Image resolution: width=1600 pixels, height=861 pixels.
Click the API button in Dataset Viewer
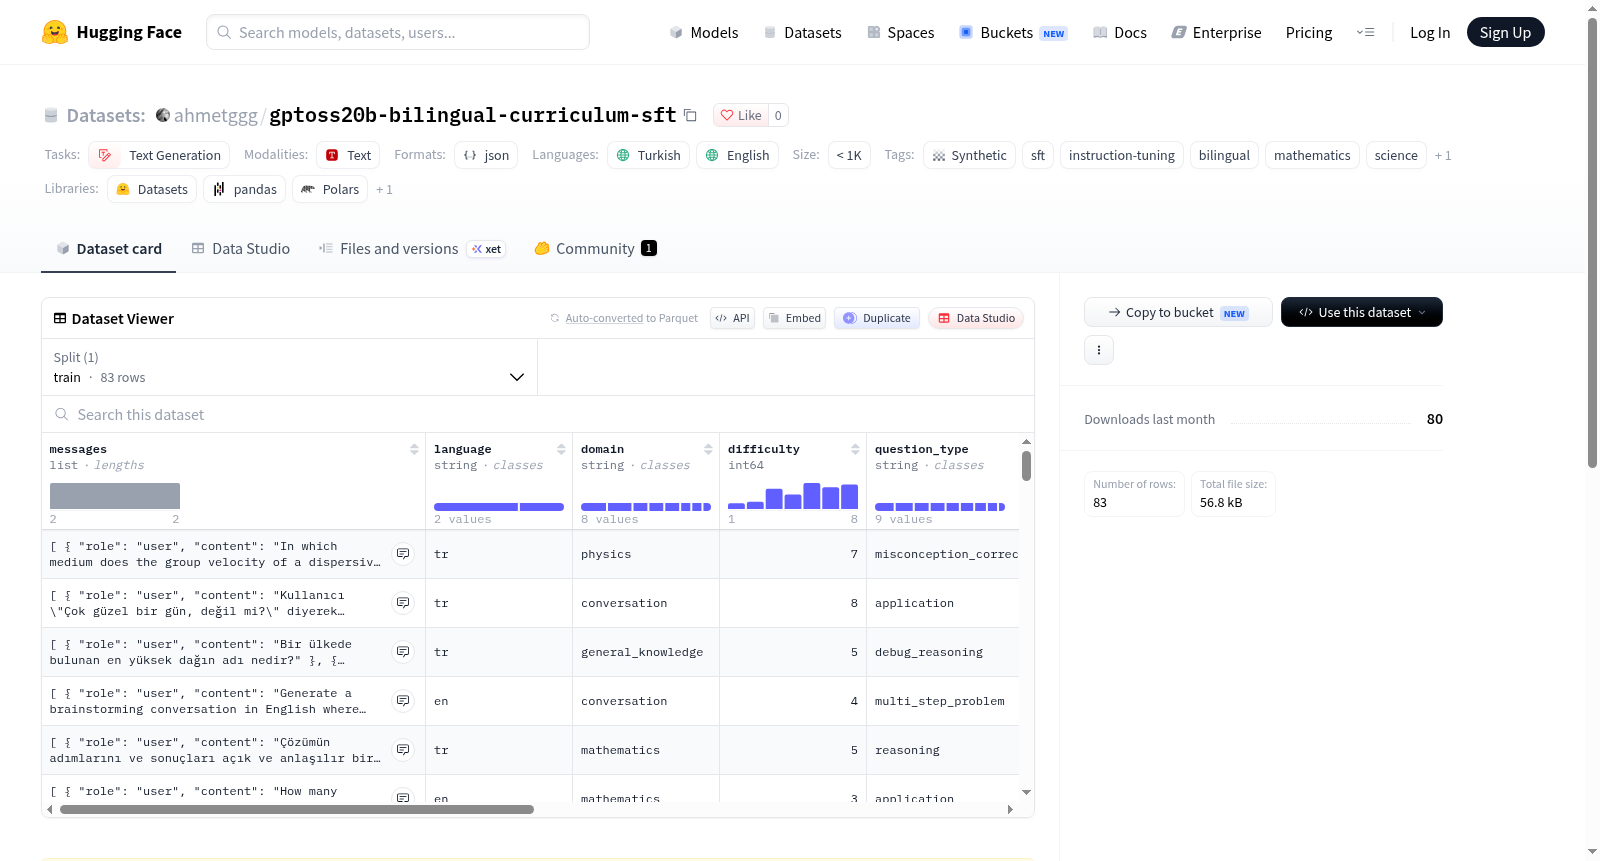point(732,318)
